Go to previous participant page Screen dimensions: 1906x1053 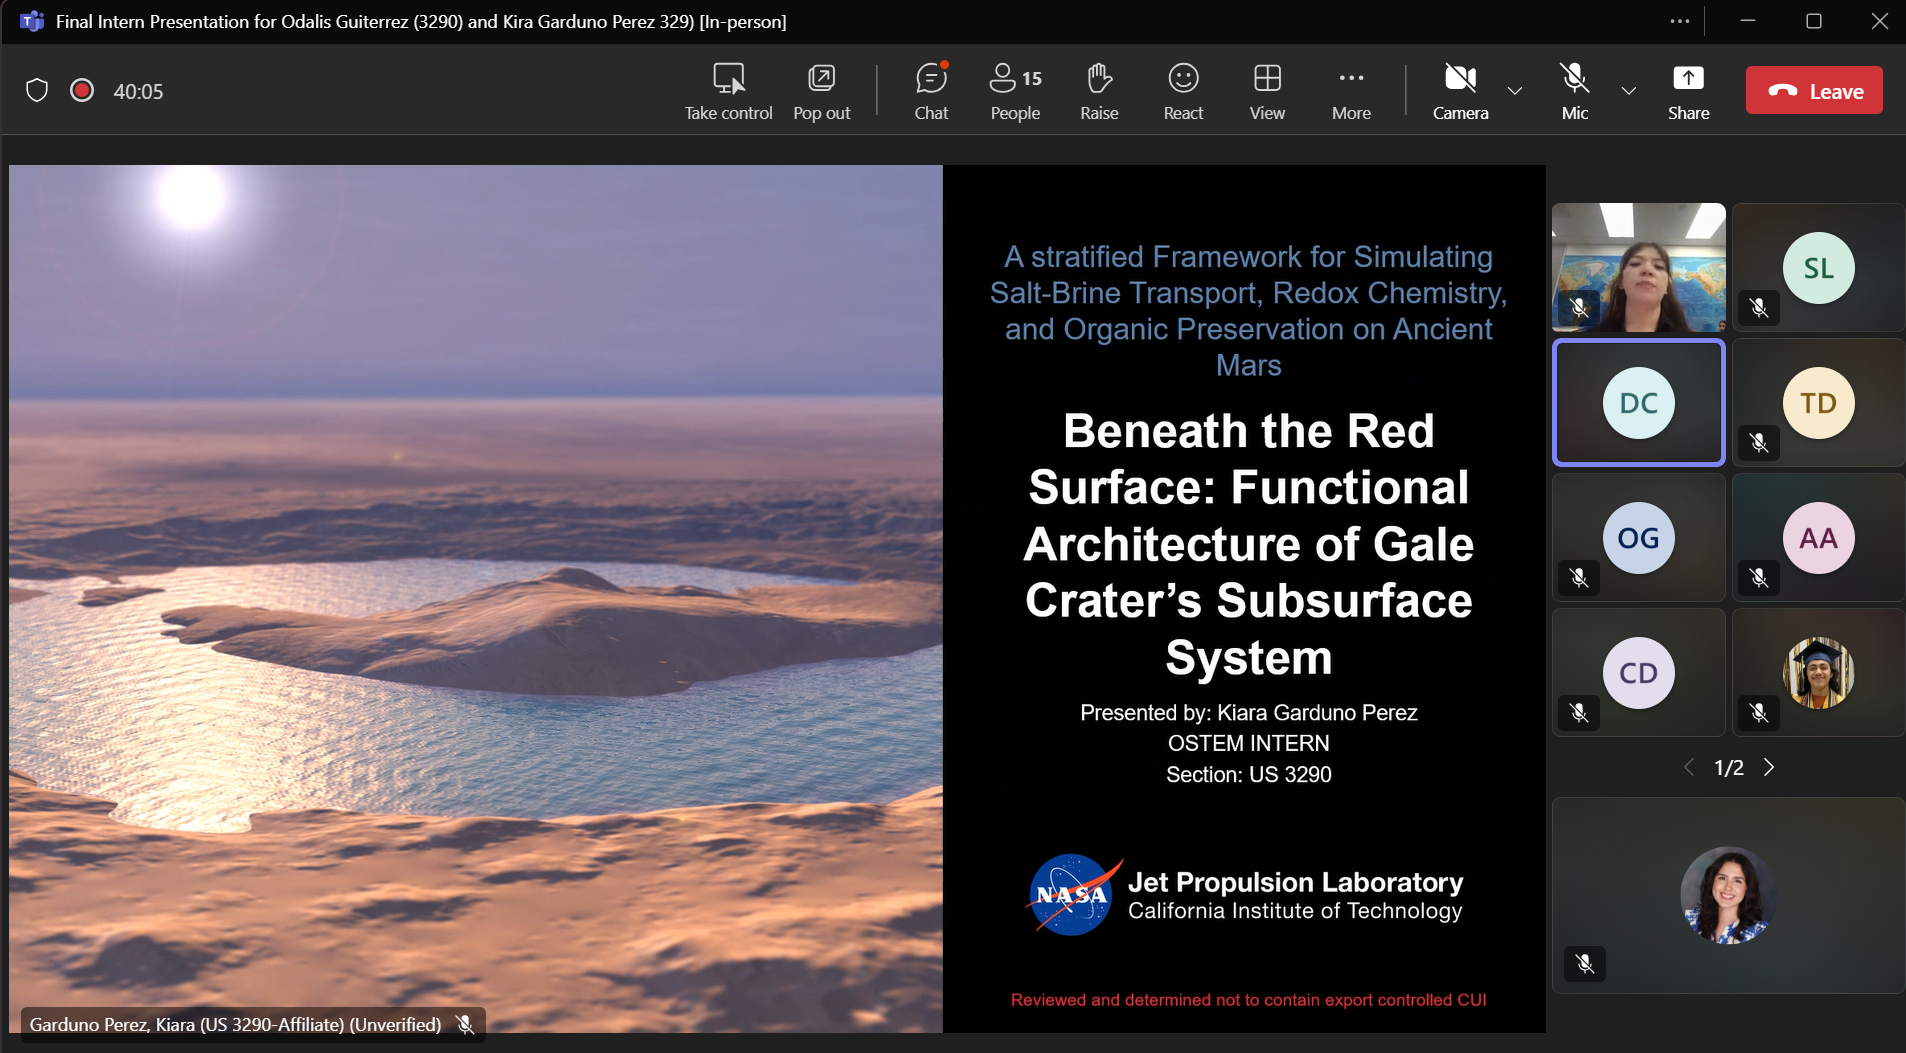1689,767
